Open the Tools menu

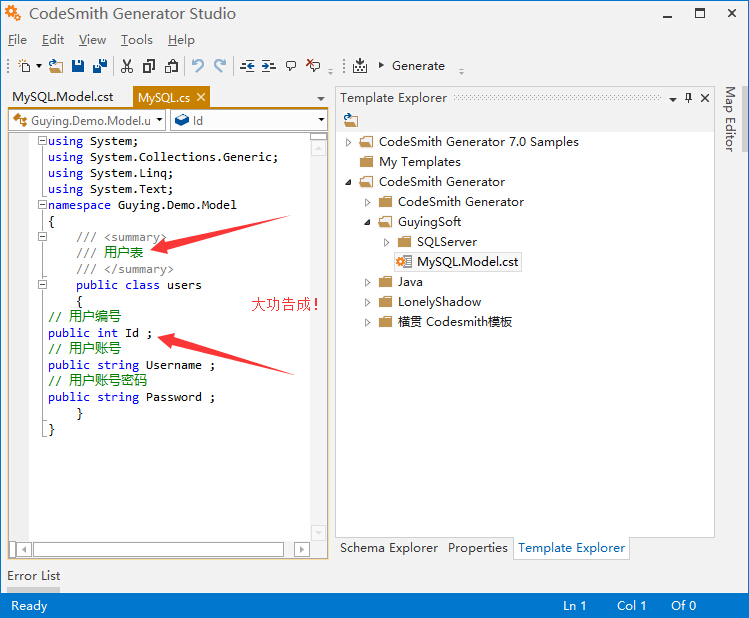pyautogui.click(x=137, y=40)
